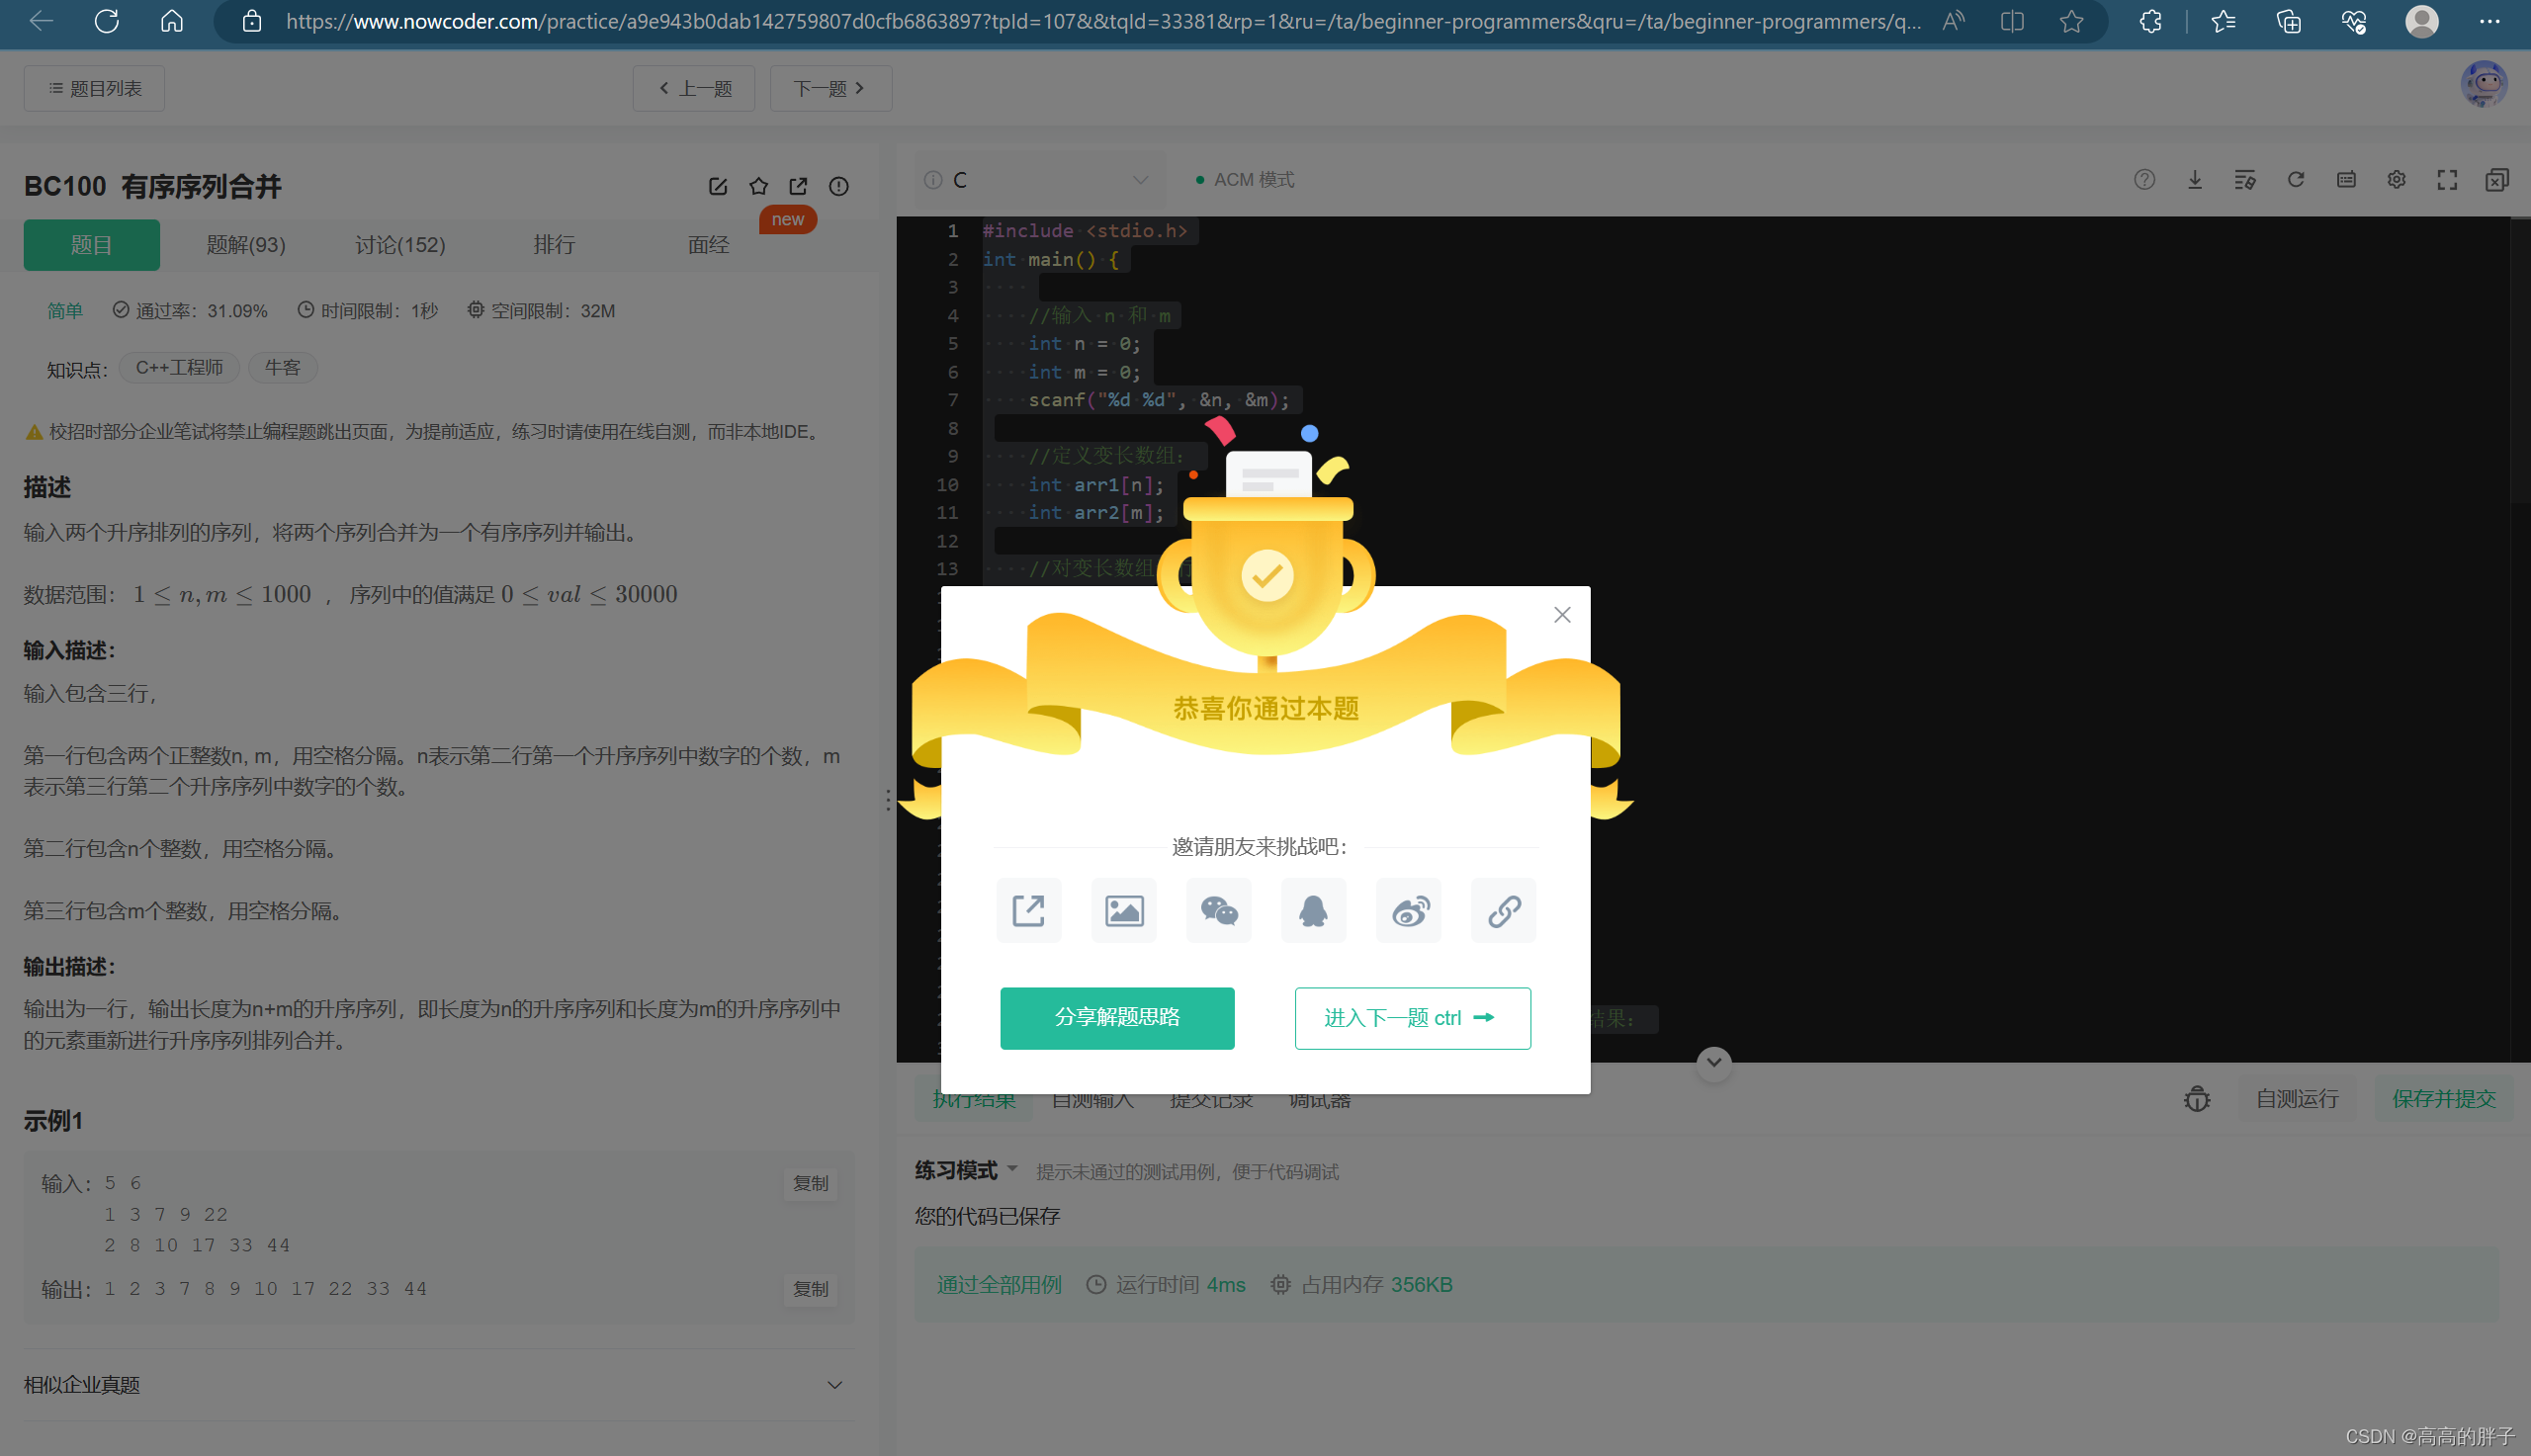Click 保存并提交 button
Image resolution: width=2531 pixels, height=1456 pixels.
[x=2443, y=1099]
